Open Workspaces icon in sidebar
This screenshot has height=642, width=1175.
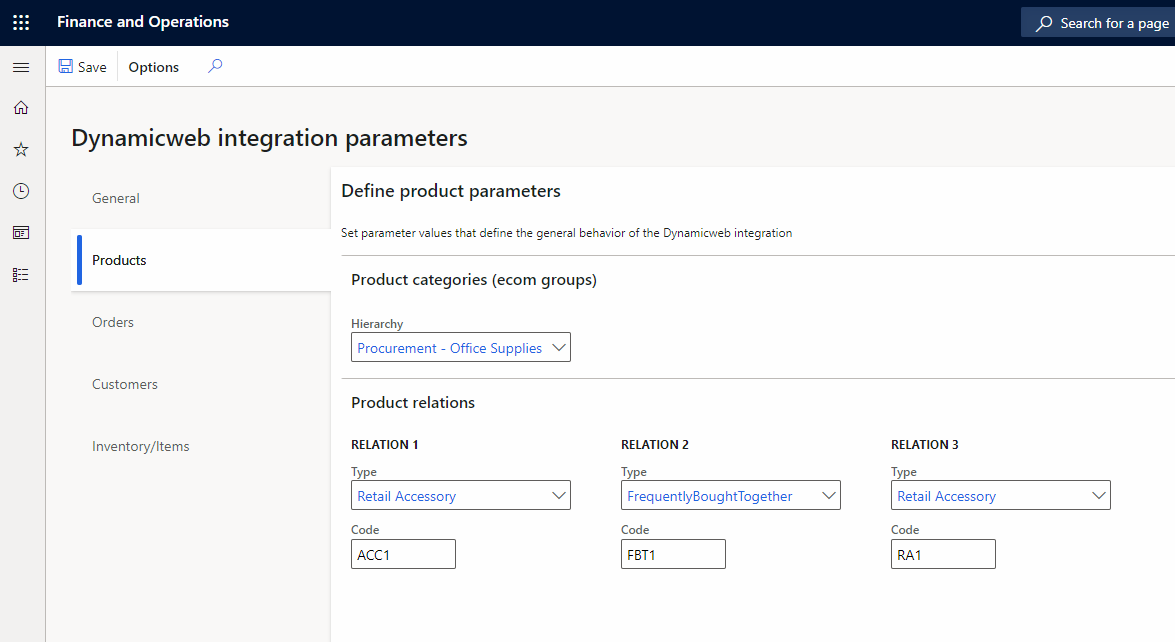click(x=21, y=232)
